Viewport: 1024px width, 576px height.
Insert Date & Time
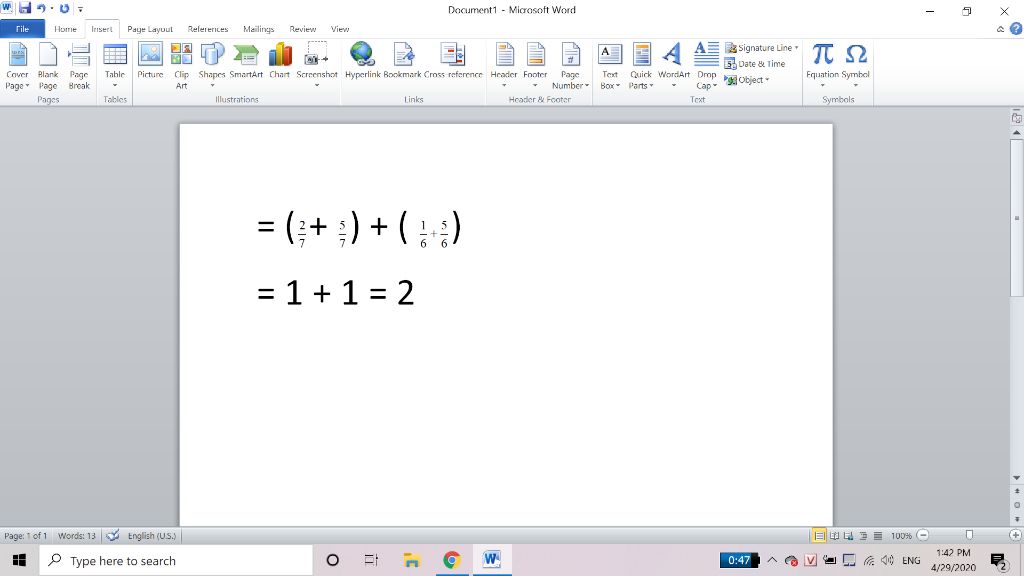coord(755,64)
